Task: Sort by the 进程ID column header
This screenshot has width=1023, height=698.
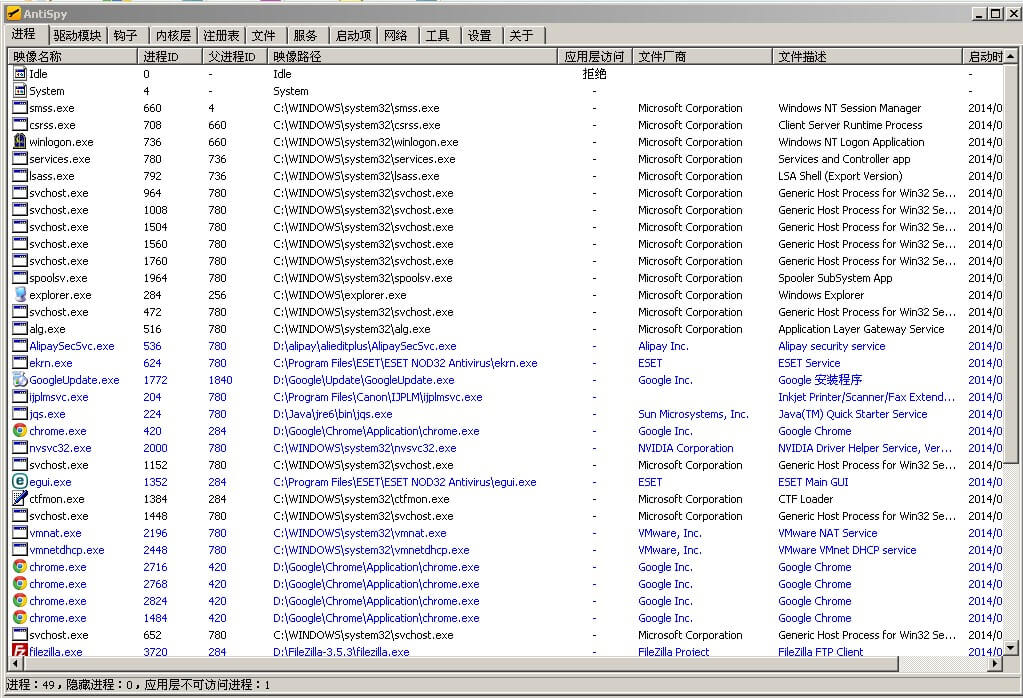Action: coord(170,57)
